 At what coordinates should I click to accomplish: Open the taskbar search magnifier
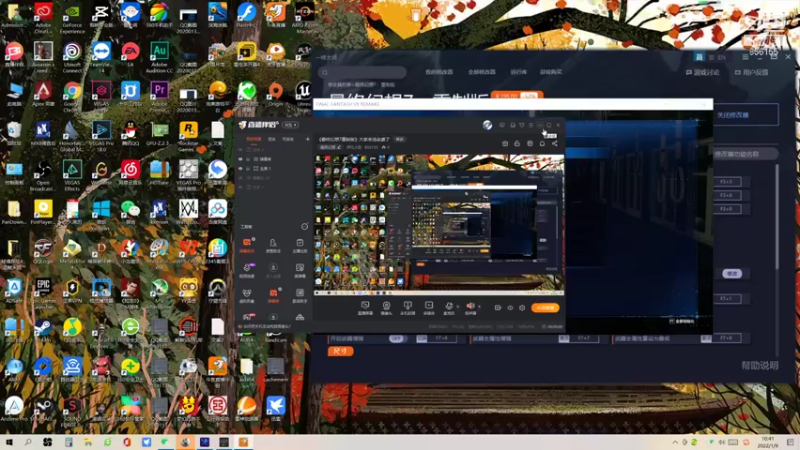click(28, 442)
